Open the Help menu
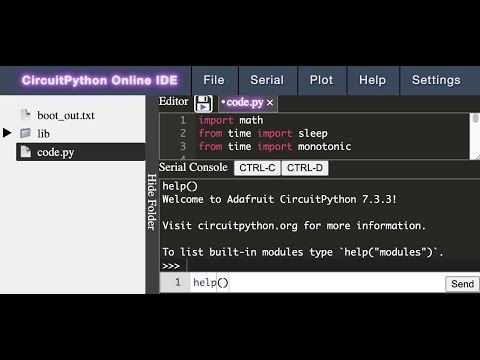This screenshot has height=360, width=480. click(373, 80)
